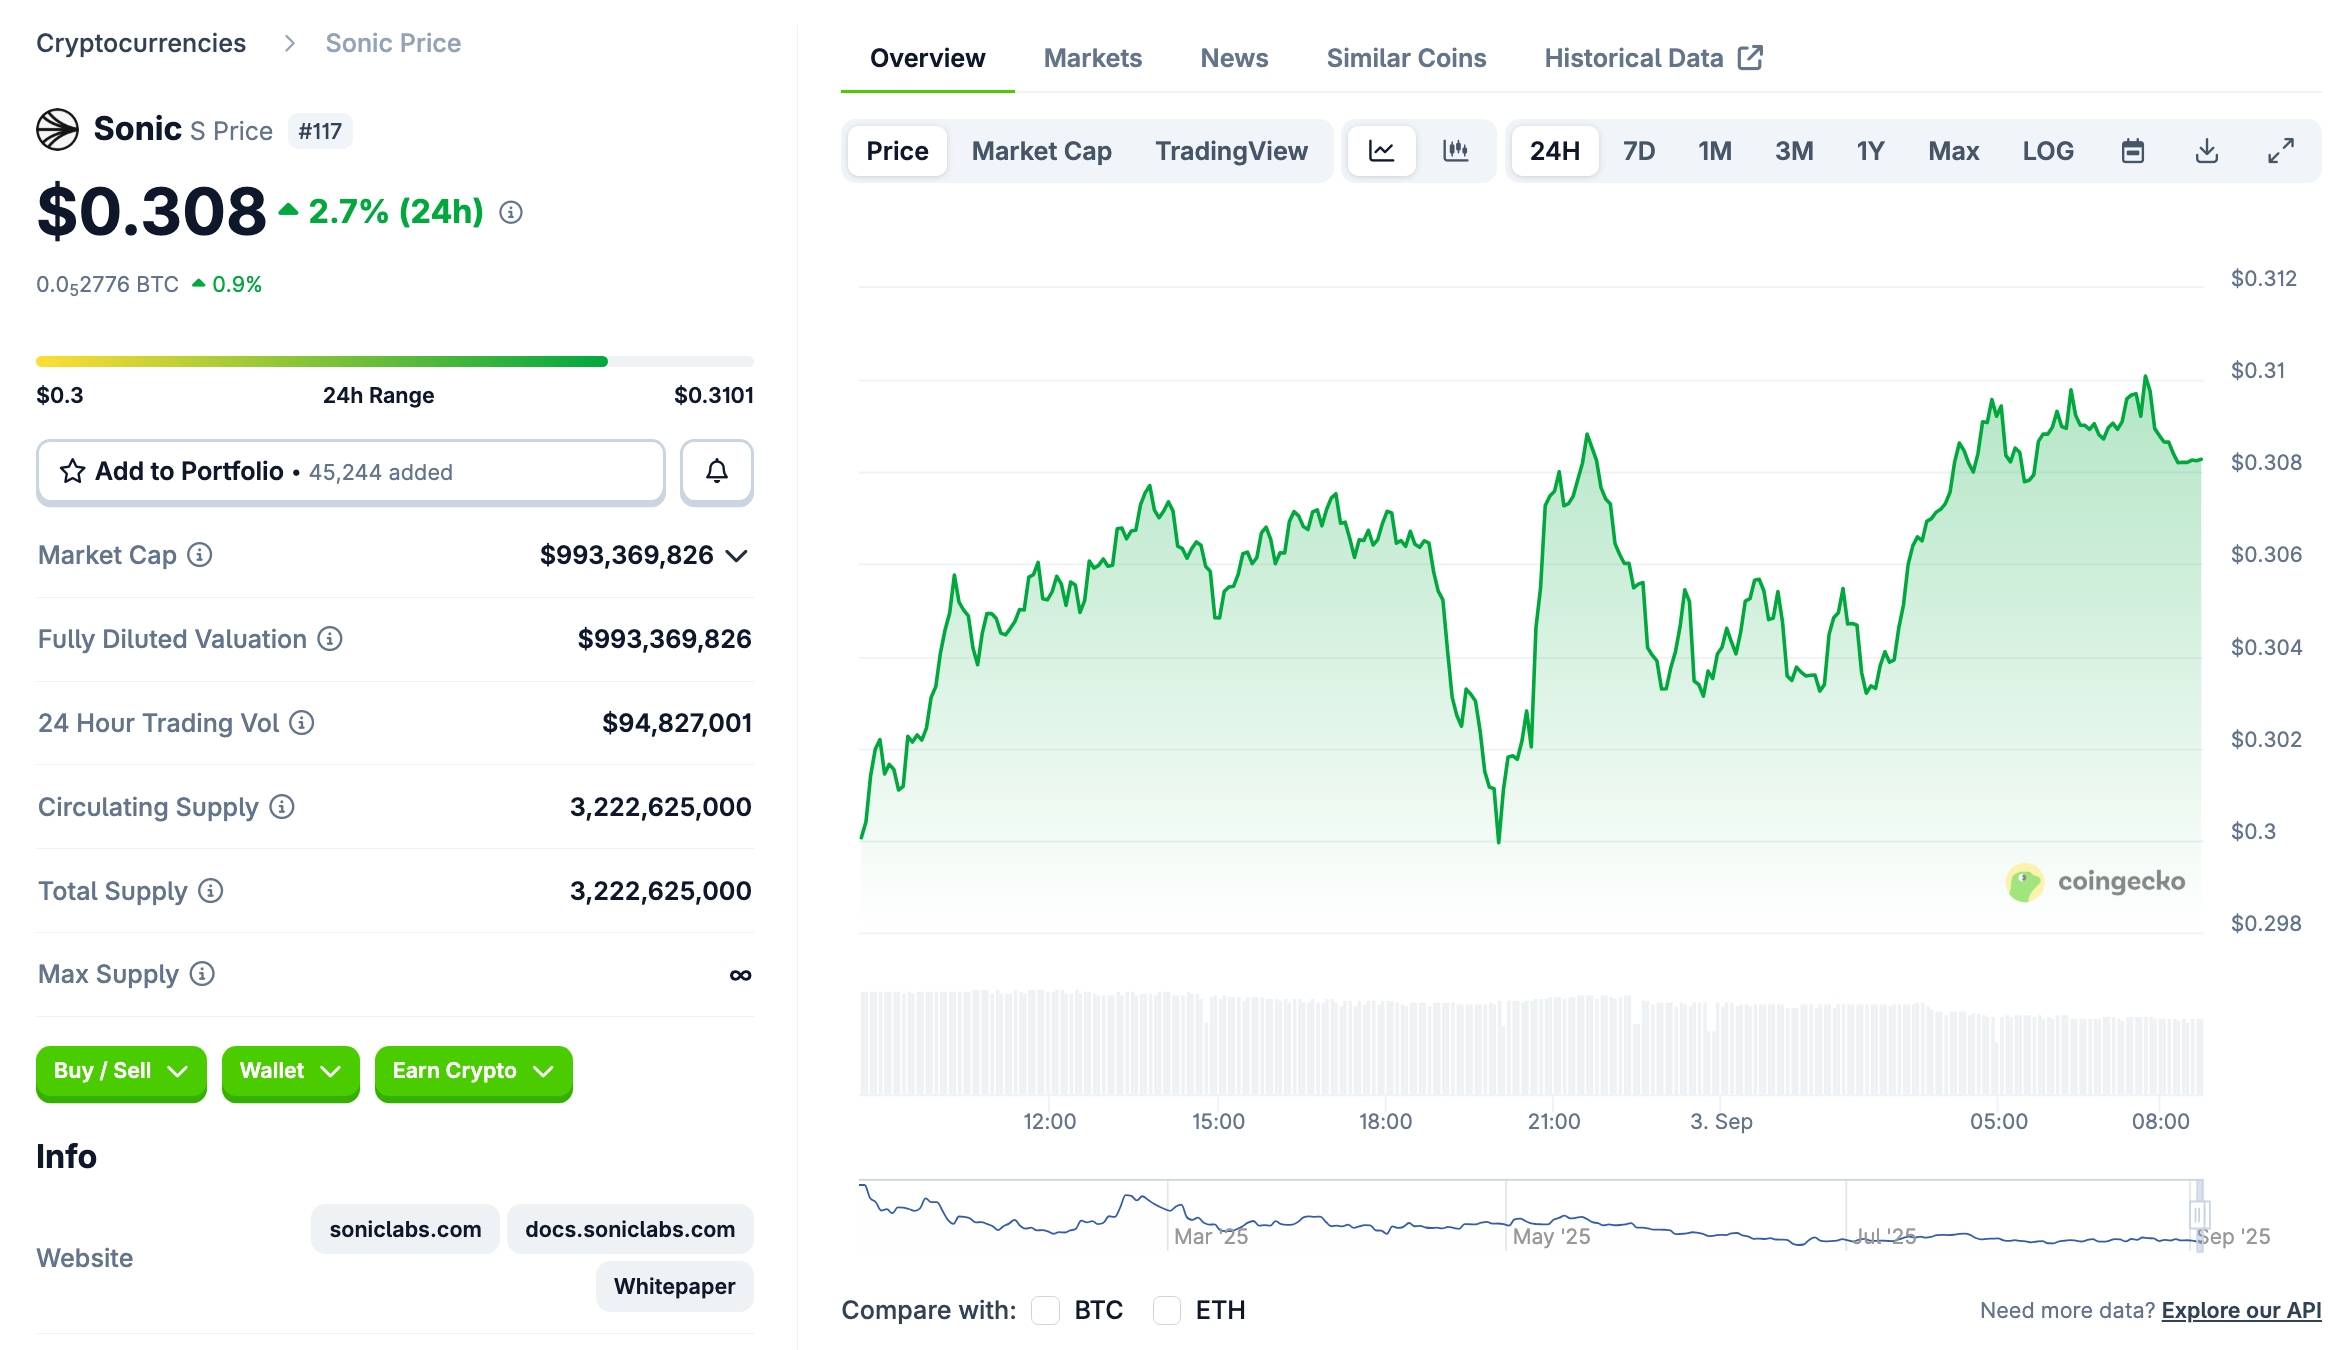Switch to the candlestick chart icon
Viewport: 2352px width, 1350px height.
pos(1456,151)
